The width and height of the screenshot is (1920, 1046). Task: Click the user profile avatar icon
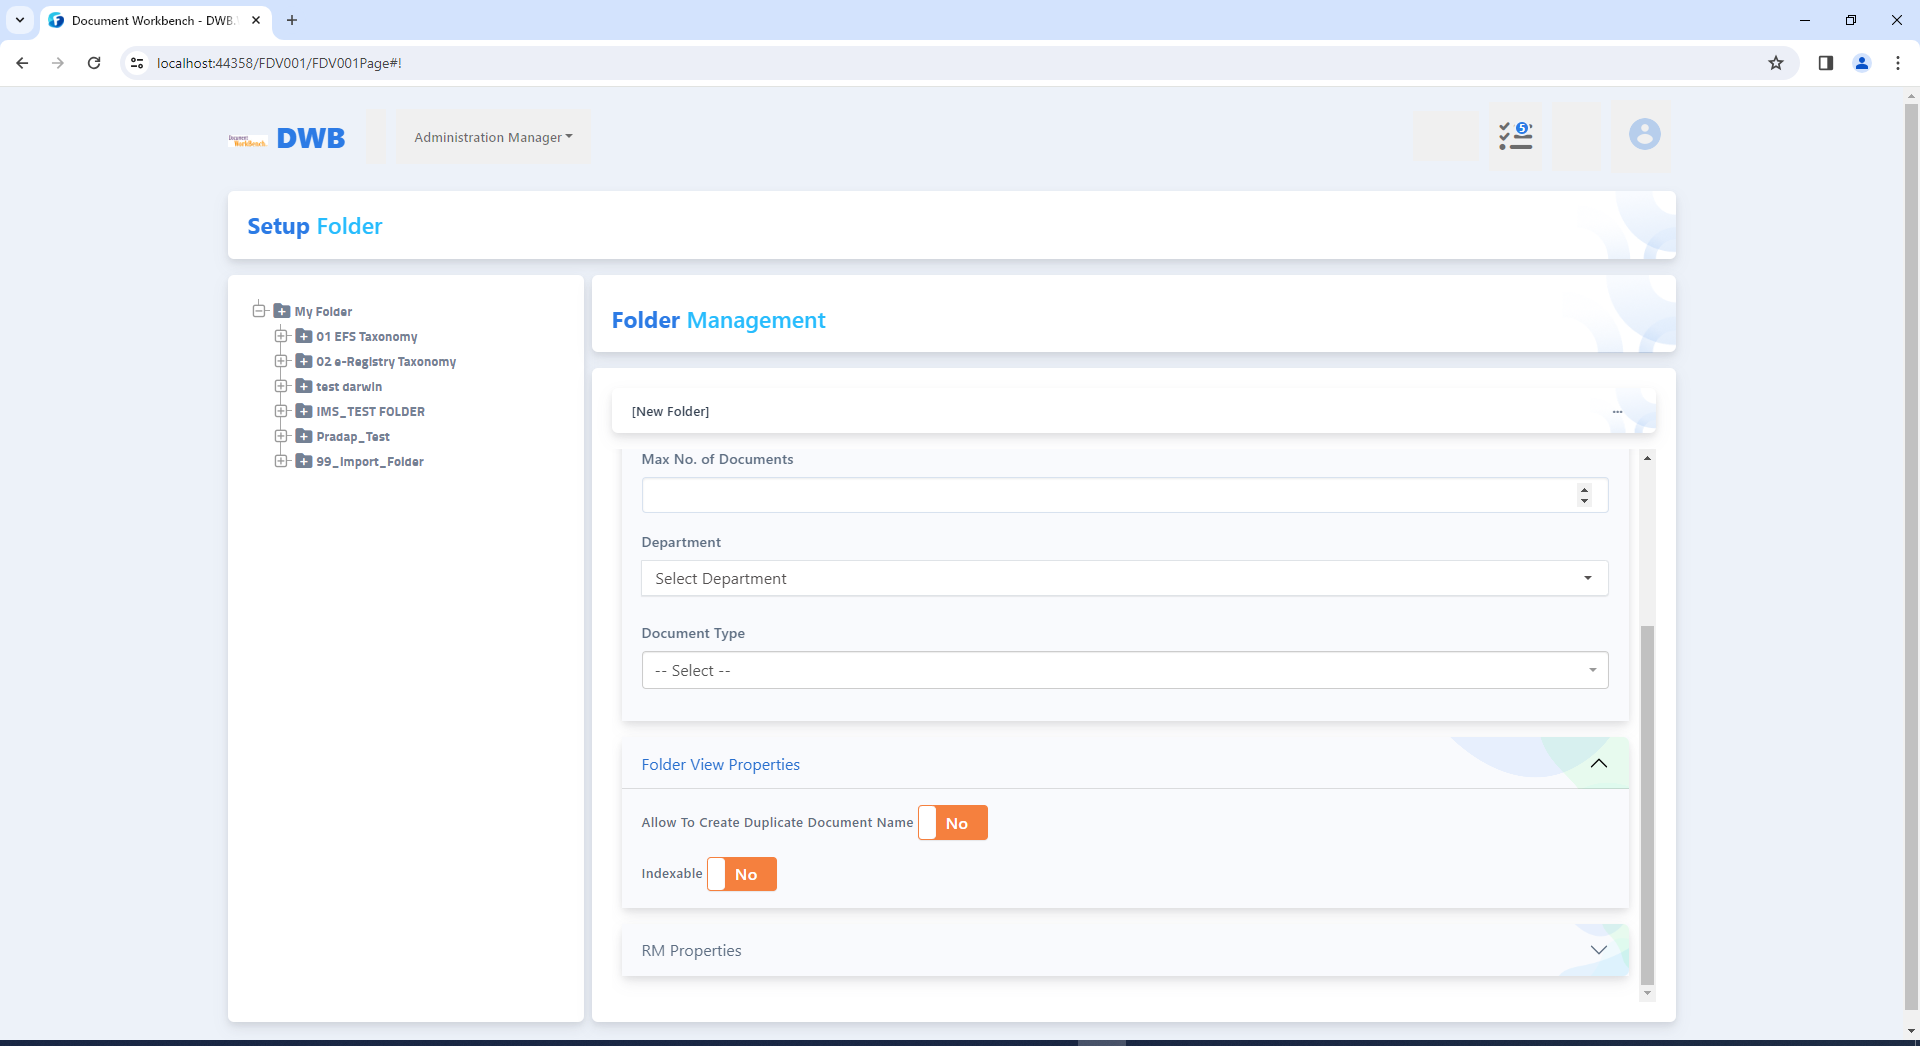(1644, 135)
